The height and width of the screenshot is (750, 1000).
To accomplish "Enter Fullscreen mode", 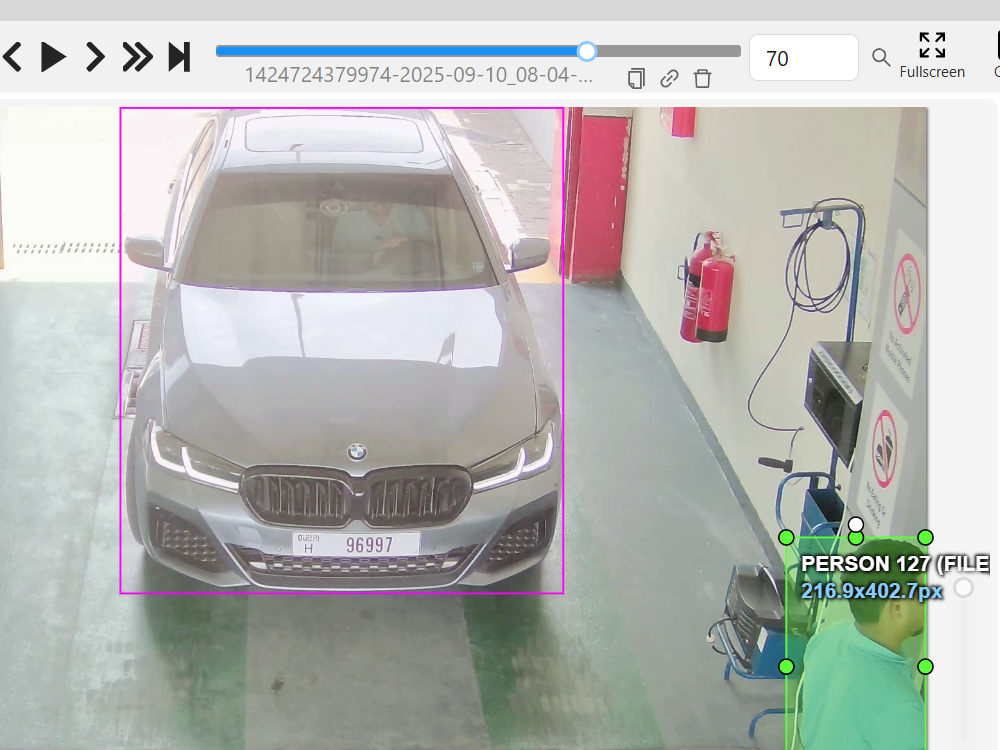I will (932, 56).
